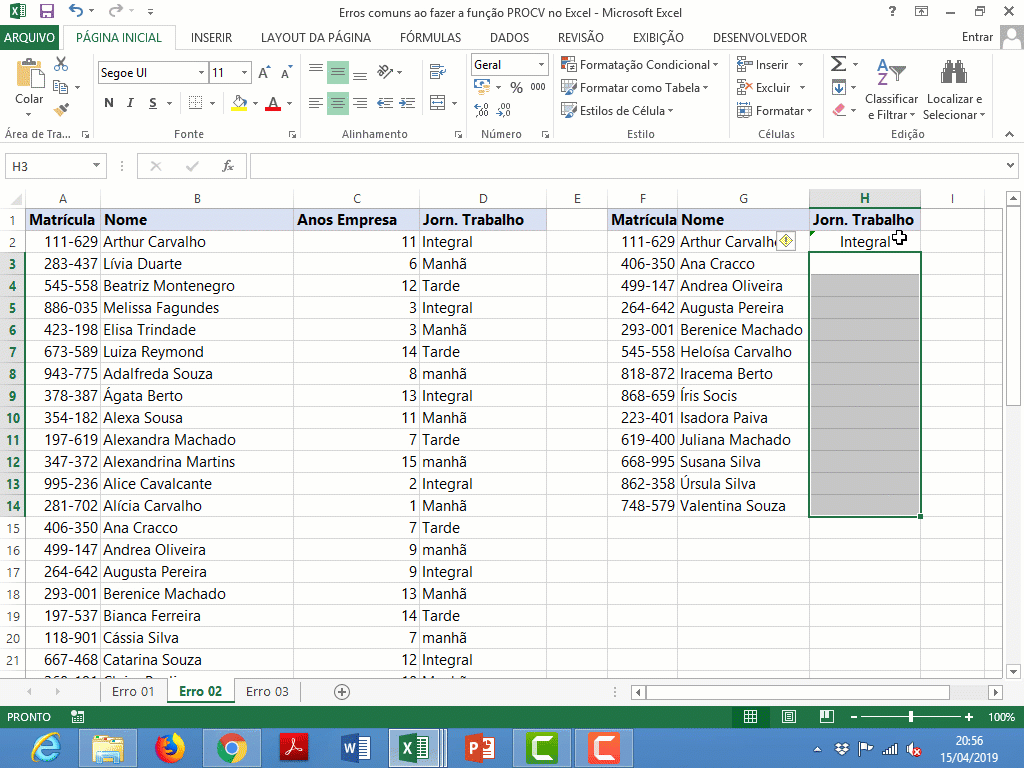The image size is (1024, 768).
Task: Click Formatação Condicional button
Action: [x=640, y=65]
